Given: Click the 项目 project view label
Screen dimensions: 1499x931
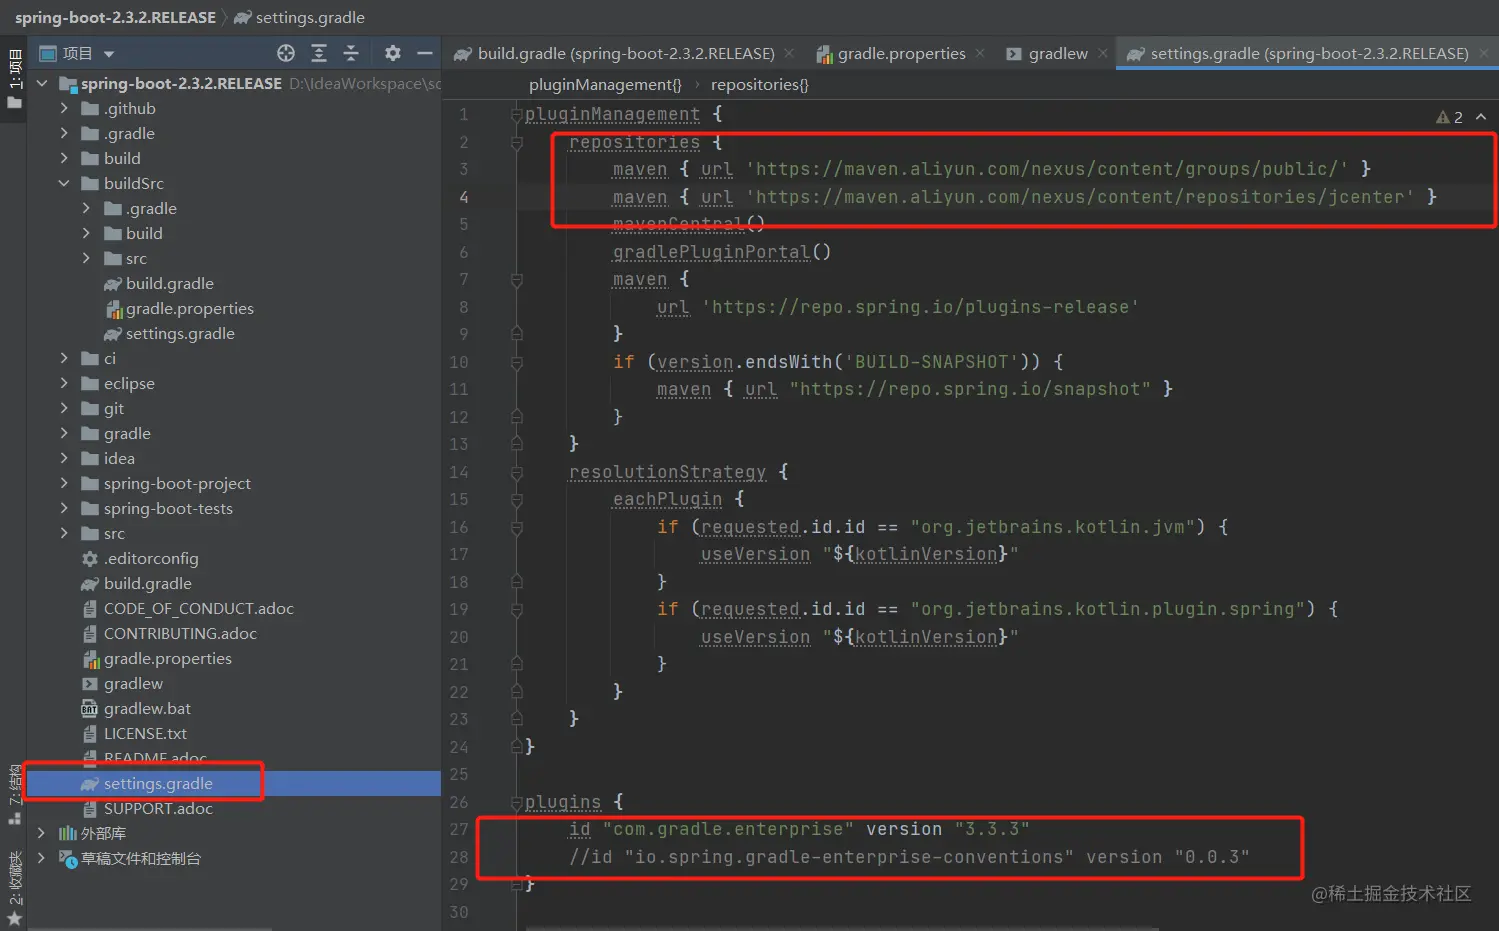Looking at the screenshot, I should 77,53.
